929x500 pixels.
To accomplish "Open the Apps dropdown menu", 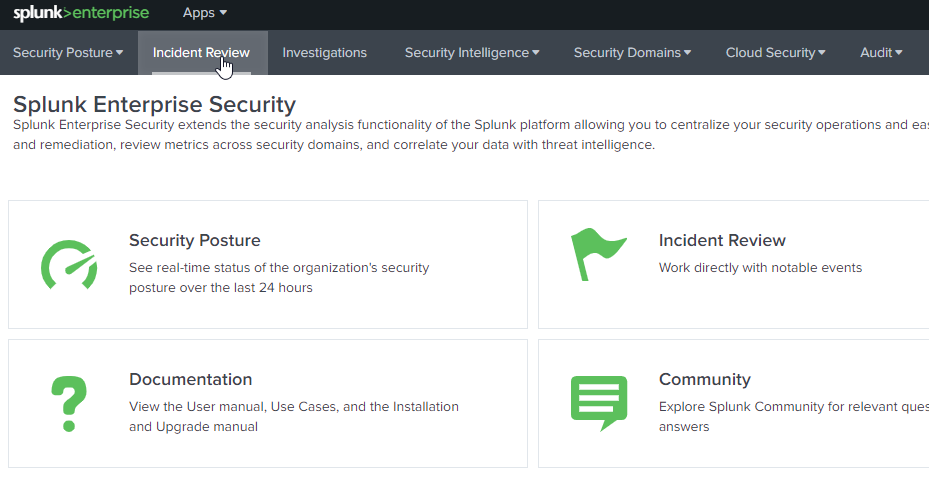I will coord(204,13).
